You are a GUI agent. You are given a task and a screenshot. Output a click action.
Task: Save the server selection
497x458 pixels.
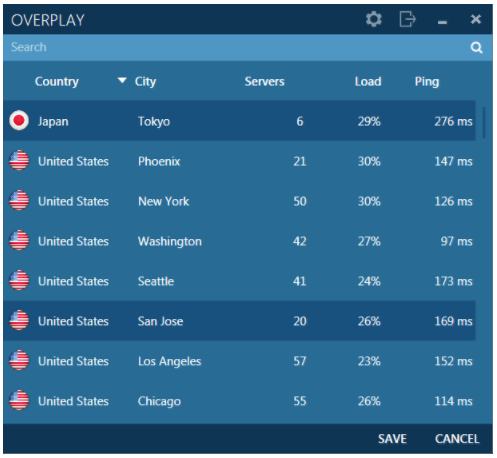(392, 439)
